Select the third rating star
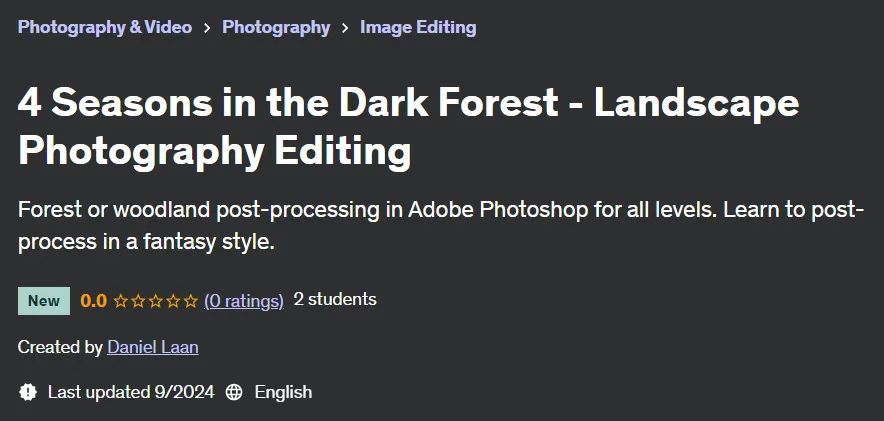 (156, 301)
